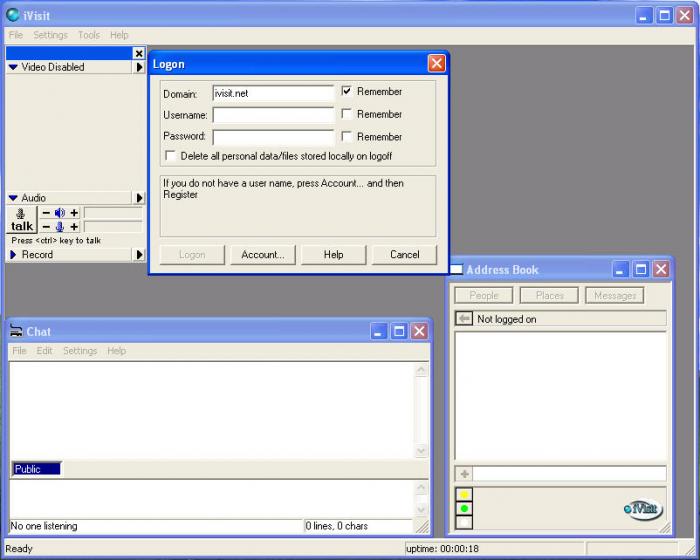Click 'No one listening' status text
700x560 pixels.
(x=44, y=526)
